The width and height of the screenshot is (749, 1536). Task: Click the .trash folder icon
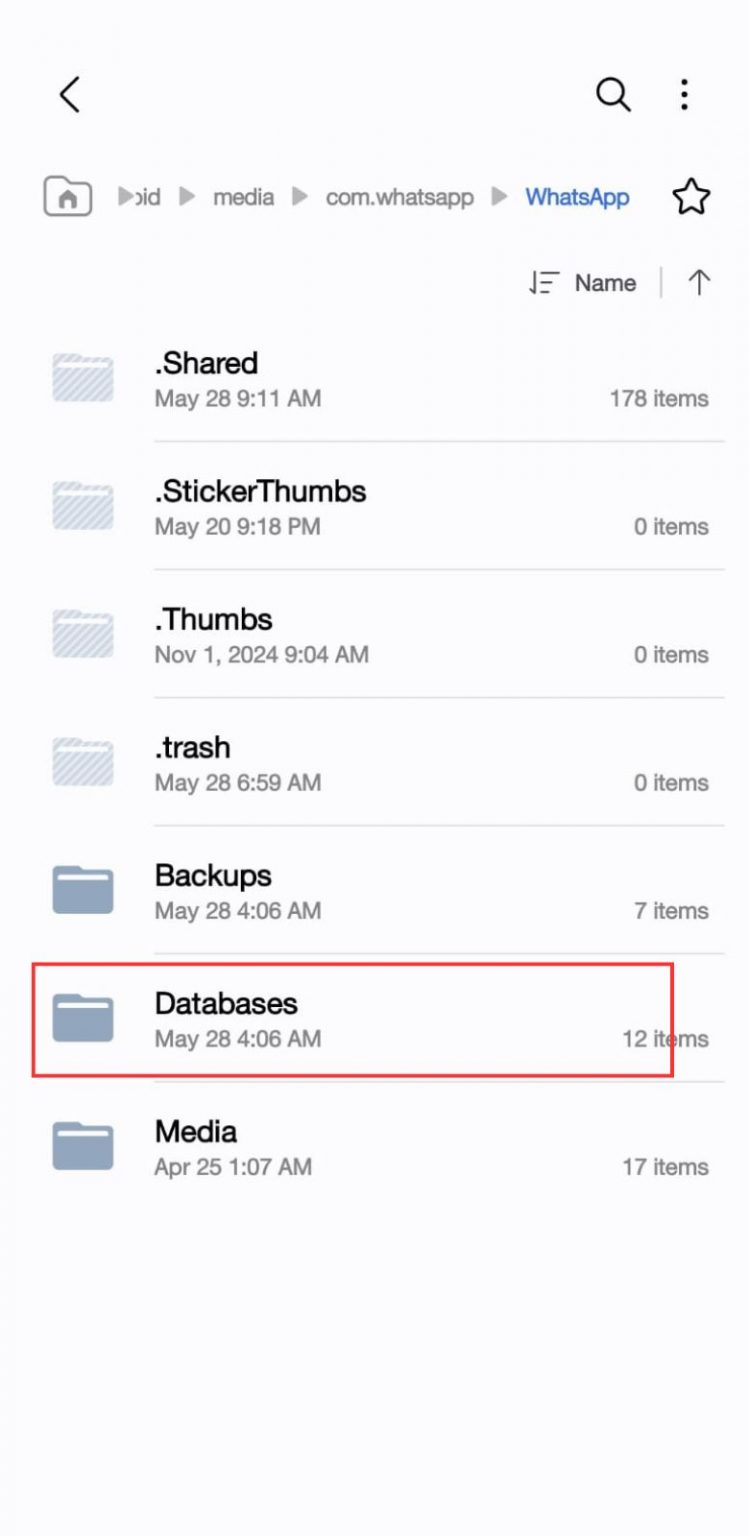[82, 762]
